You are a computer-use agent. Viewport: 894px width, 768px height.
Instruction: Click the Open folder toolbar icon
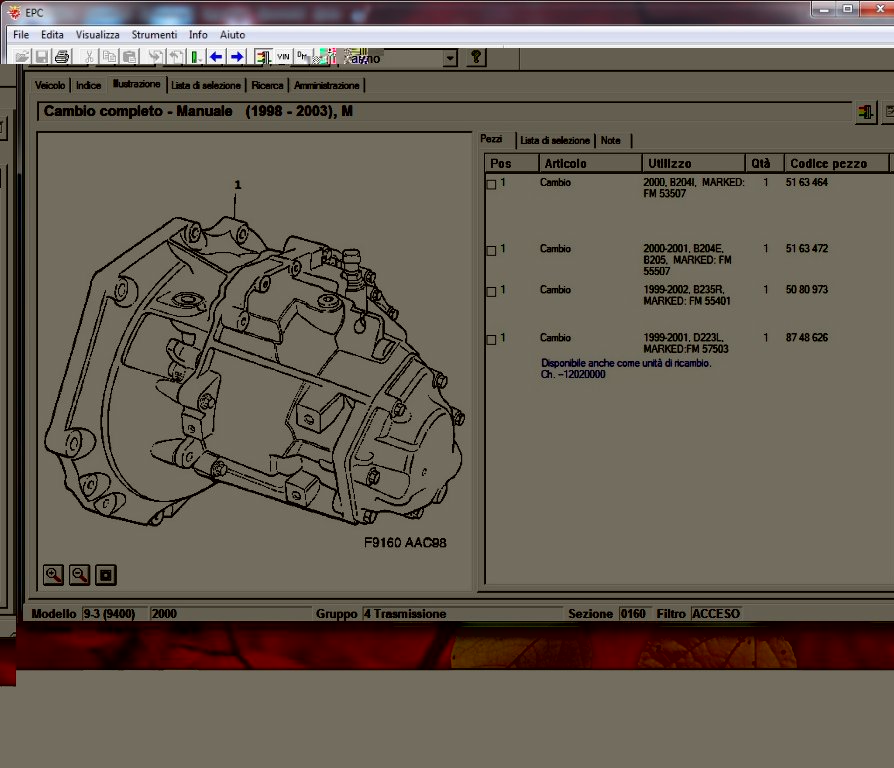click(22, 57)
